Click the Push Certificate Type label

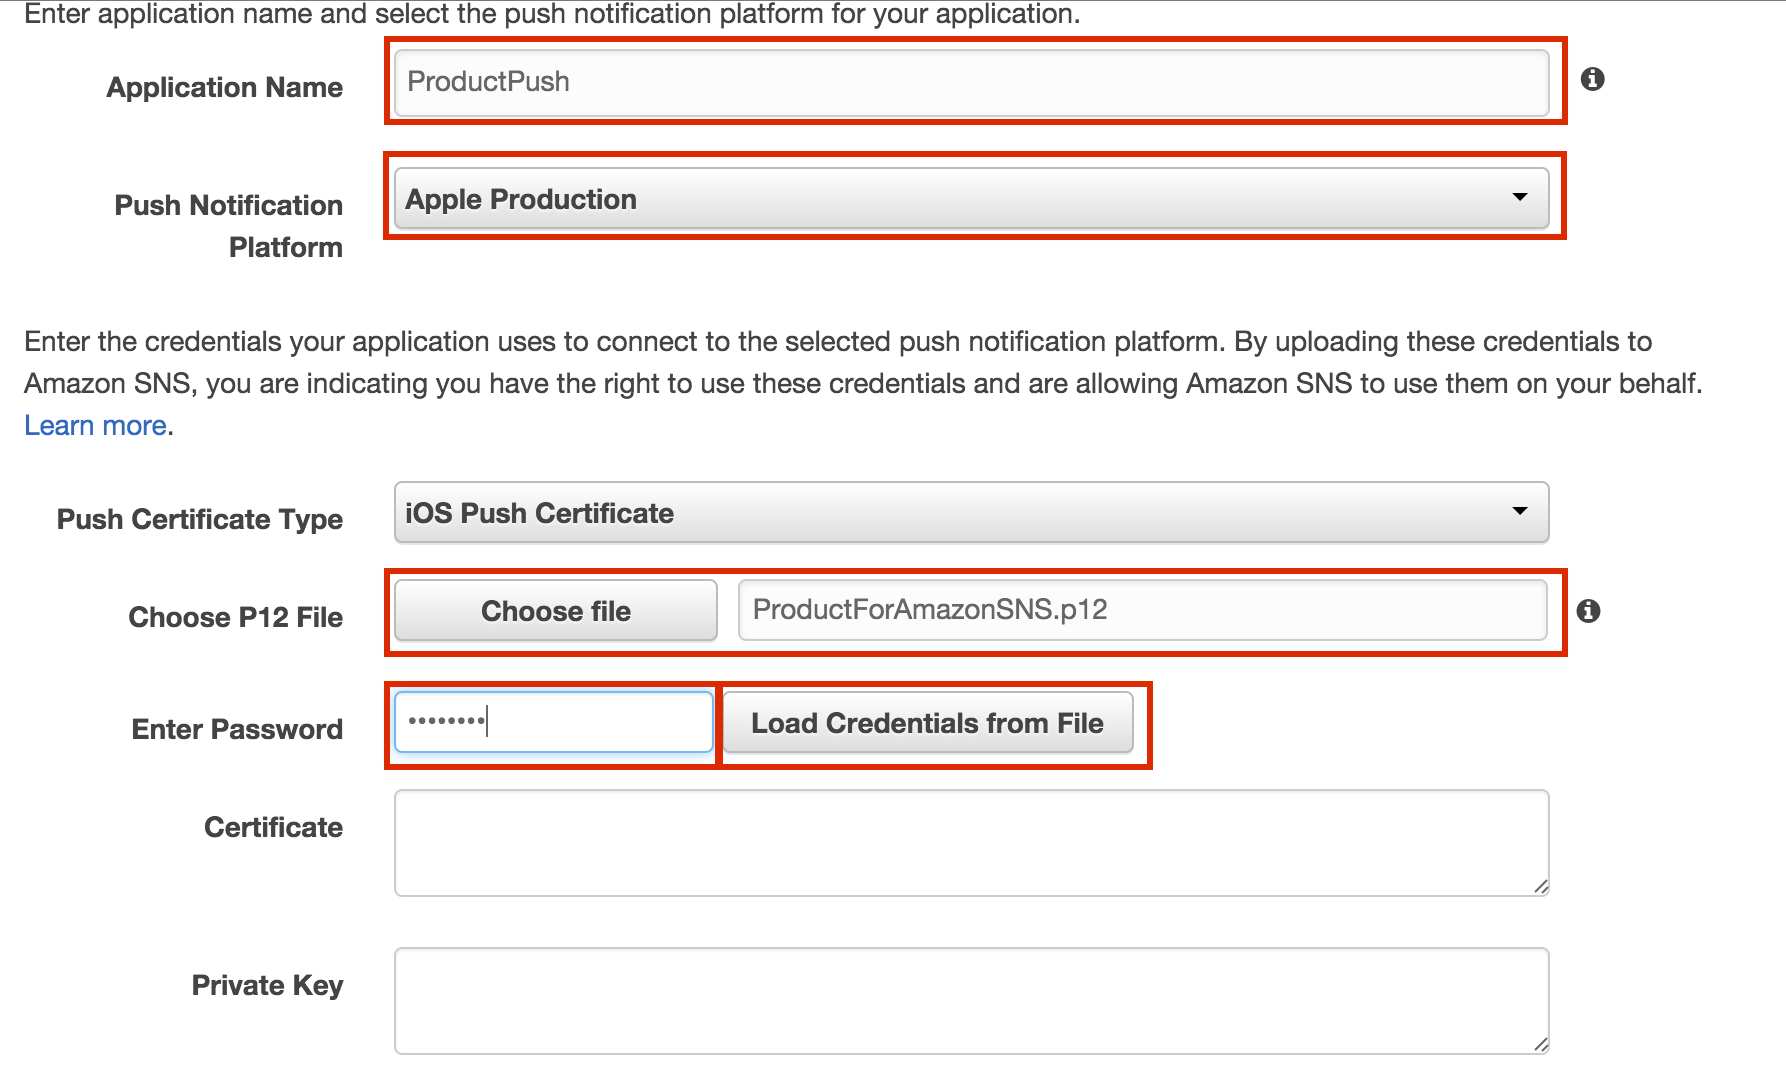pyautogui.click(x=200, y=520)
